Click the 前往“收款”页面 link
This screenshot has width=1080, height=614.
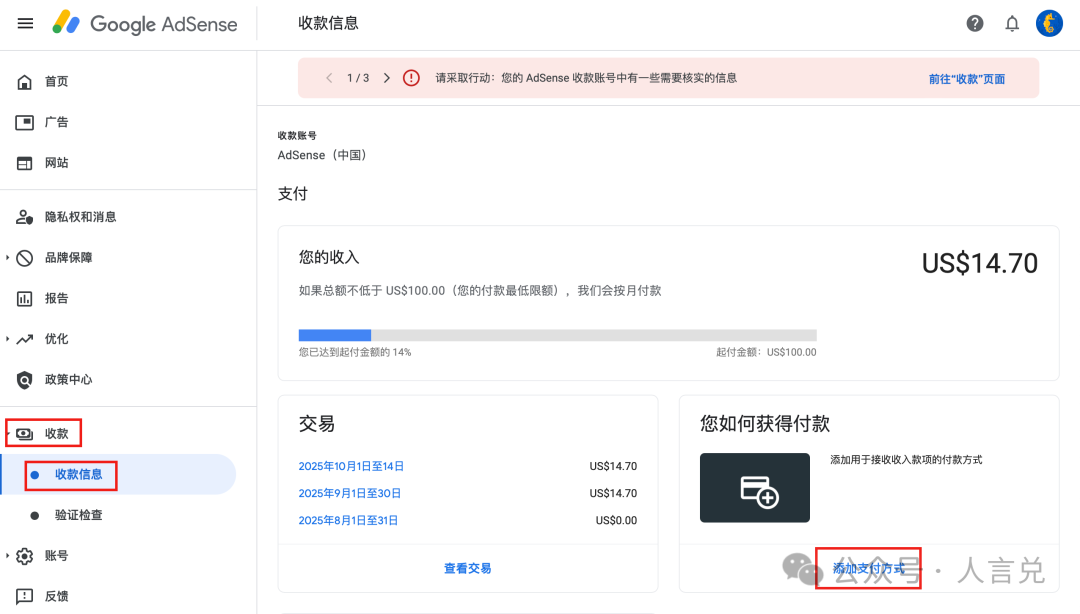tap(966, 79)
